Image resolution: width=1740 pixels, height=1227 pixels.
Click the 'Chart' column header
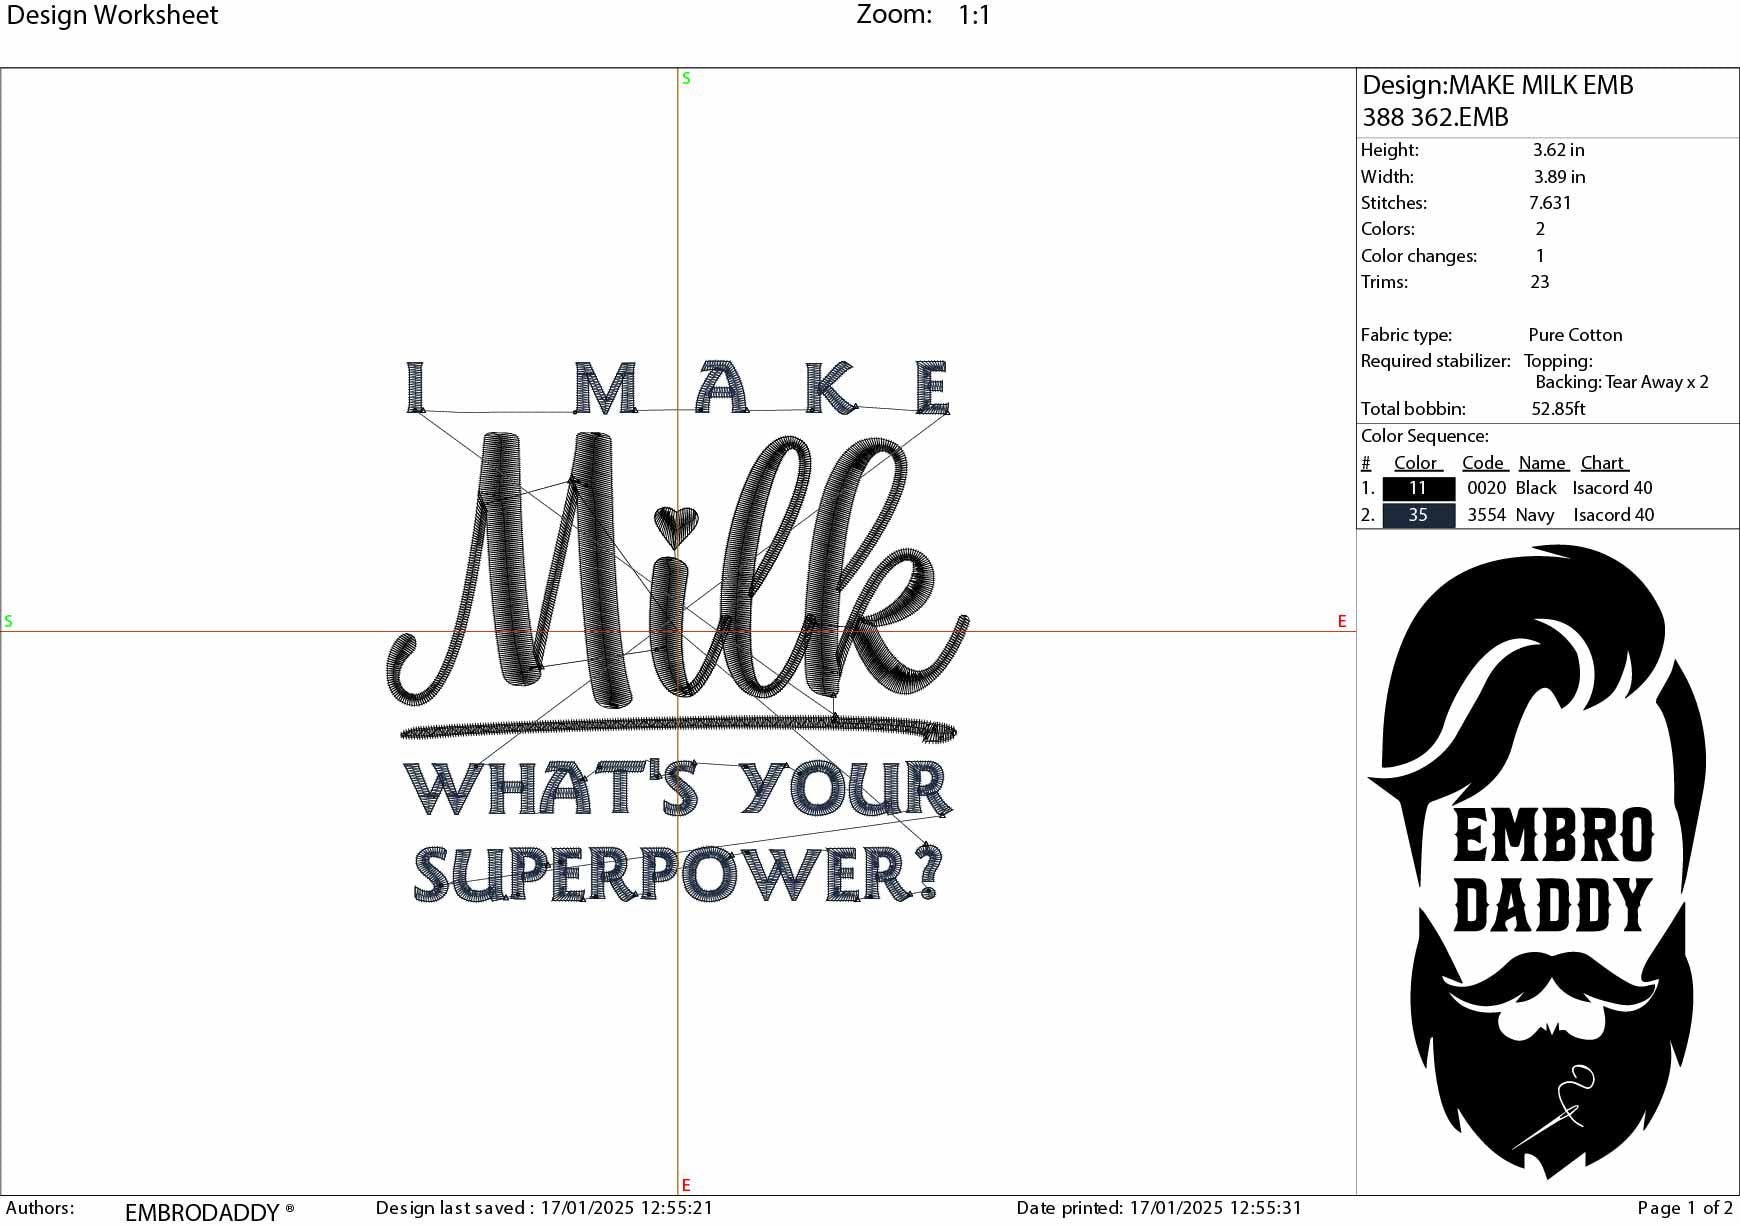point(1602,463)
